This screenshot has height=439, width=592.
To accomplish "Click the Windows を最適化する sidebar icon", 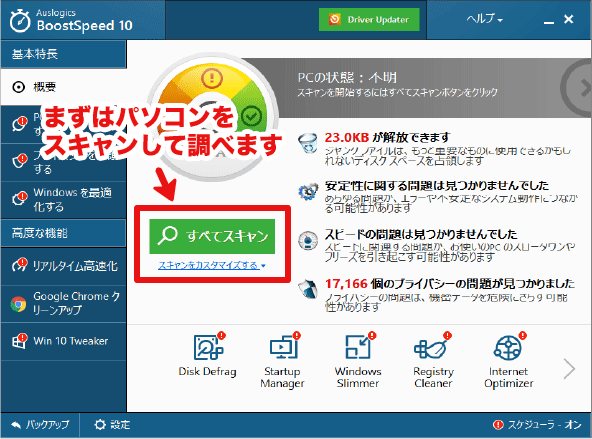I will point(19,199).
